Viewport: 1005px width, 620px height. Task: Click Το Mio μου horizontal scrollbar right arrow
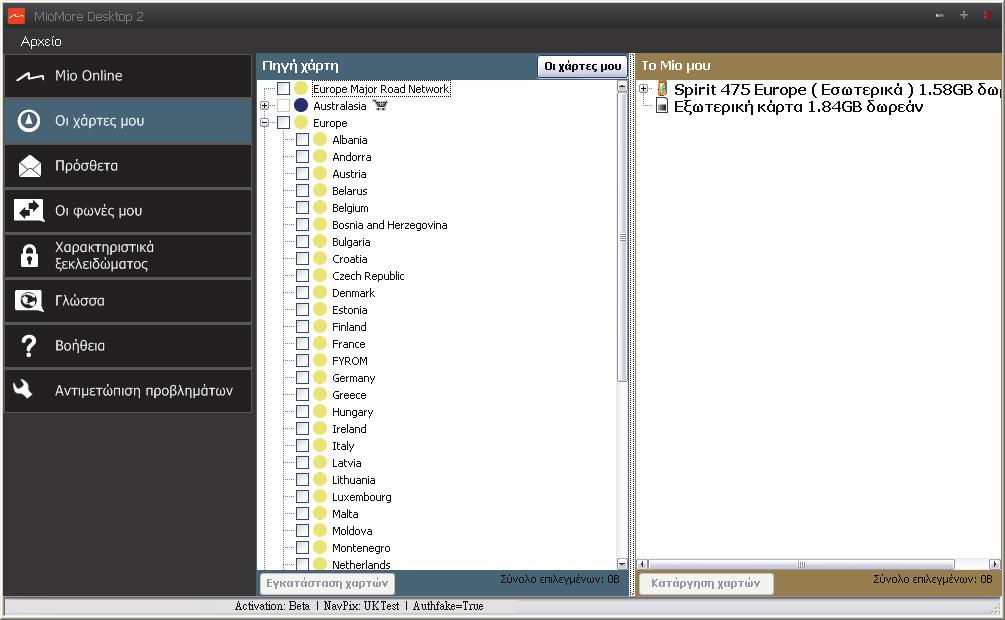click(994, 564)
